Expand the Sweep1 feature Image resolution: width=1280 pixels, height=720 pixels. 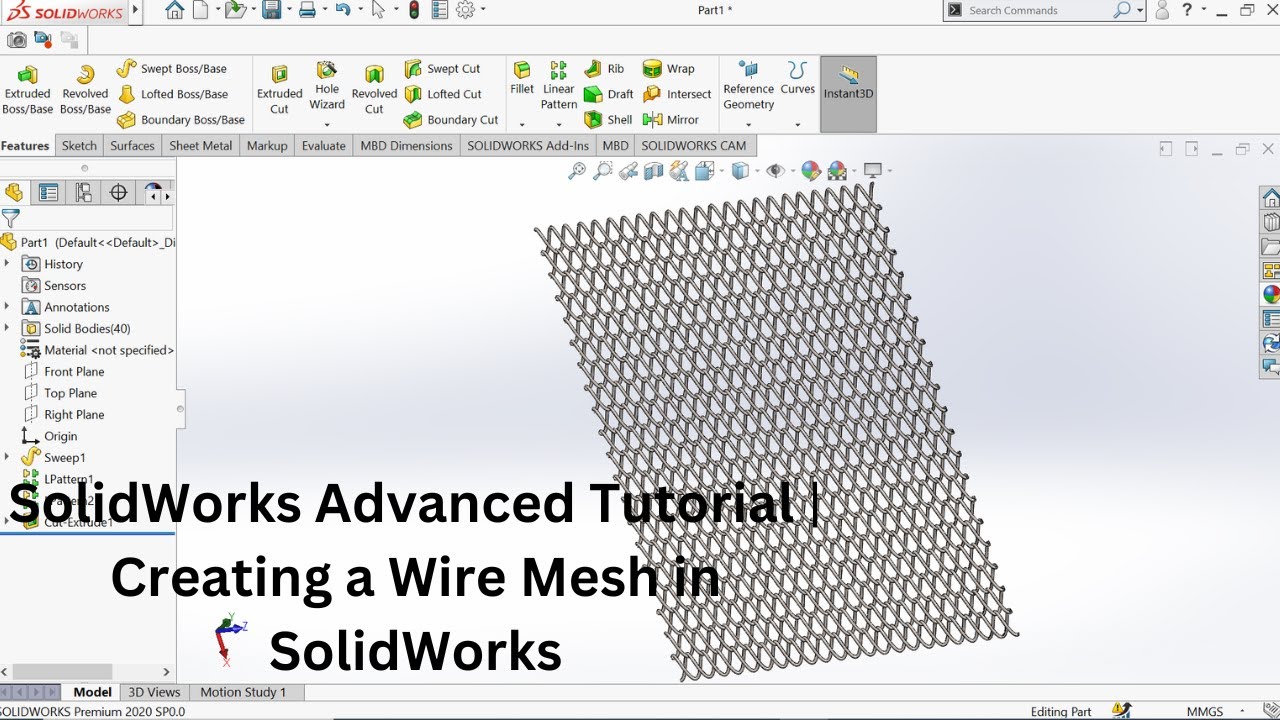tap(7, 457)
